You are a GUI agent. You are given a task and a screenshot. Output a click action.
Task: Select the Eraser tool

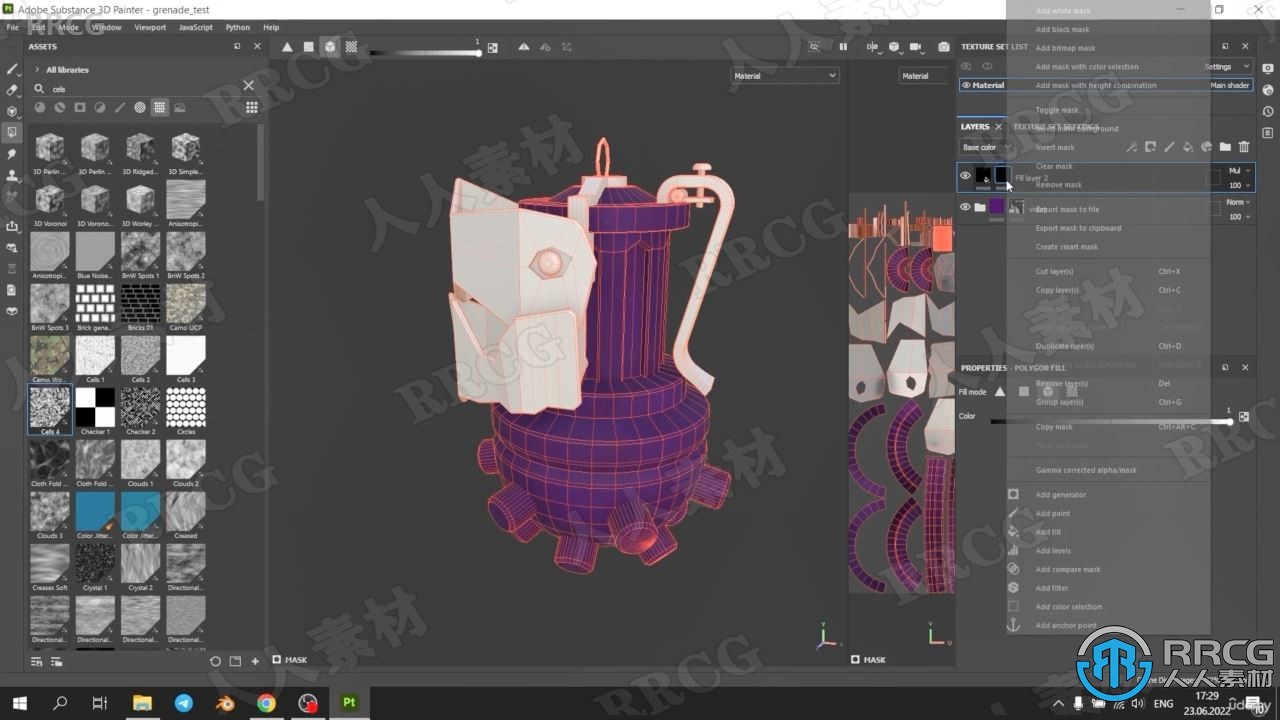[x=12, y=90]
